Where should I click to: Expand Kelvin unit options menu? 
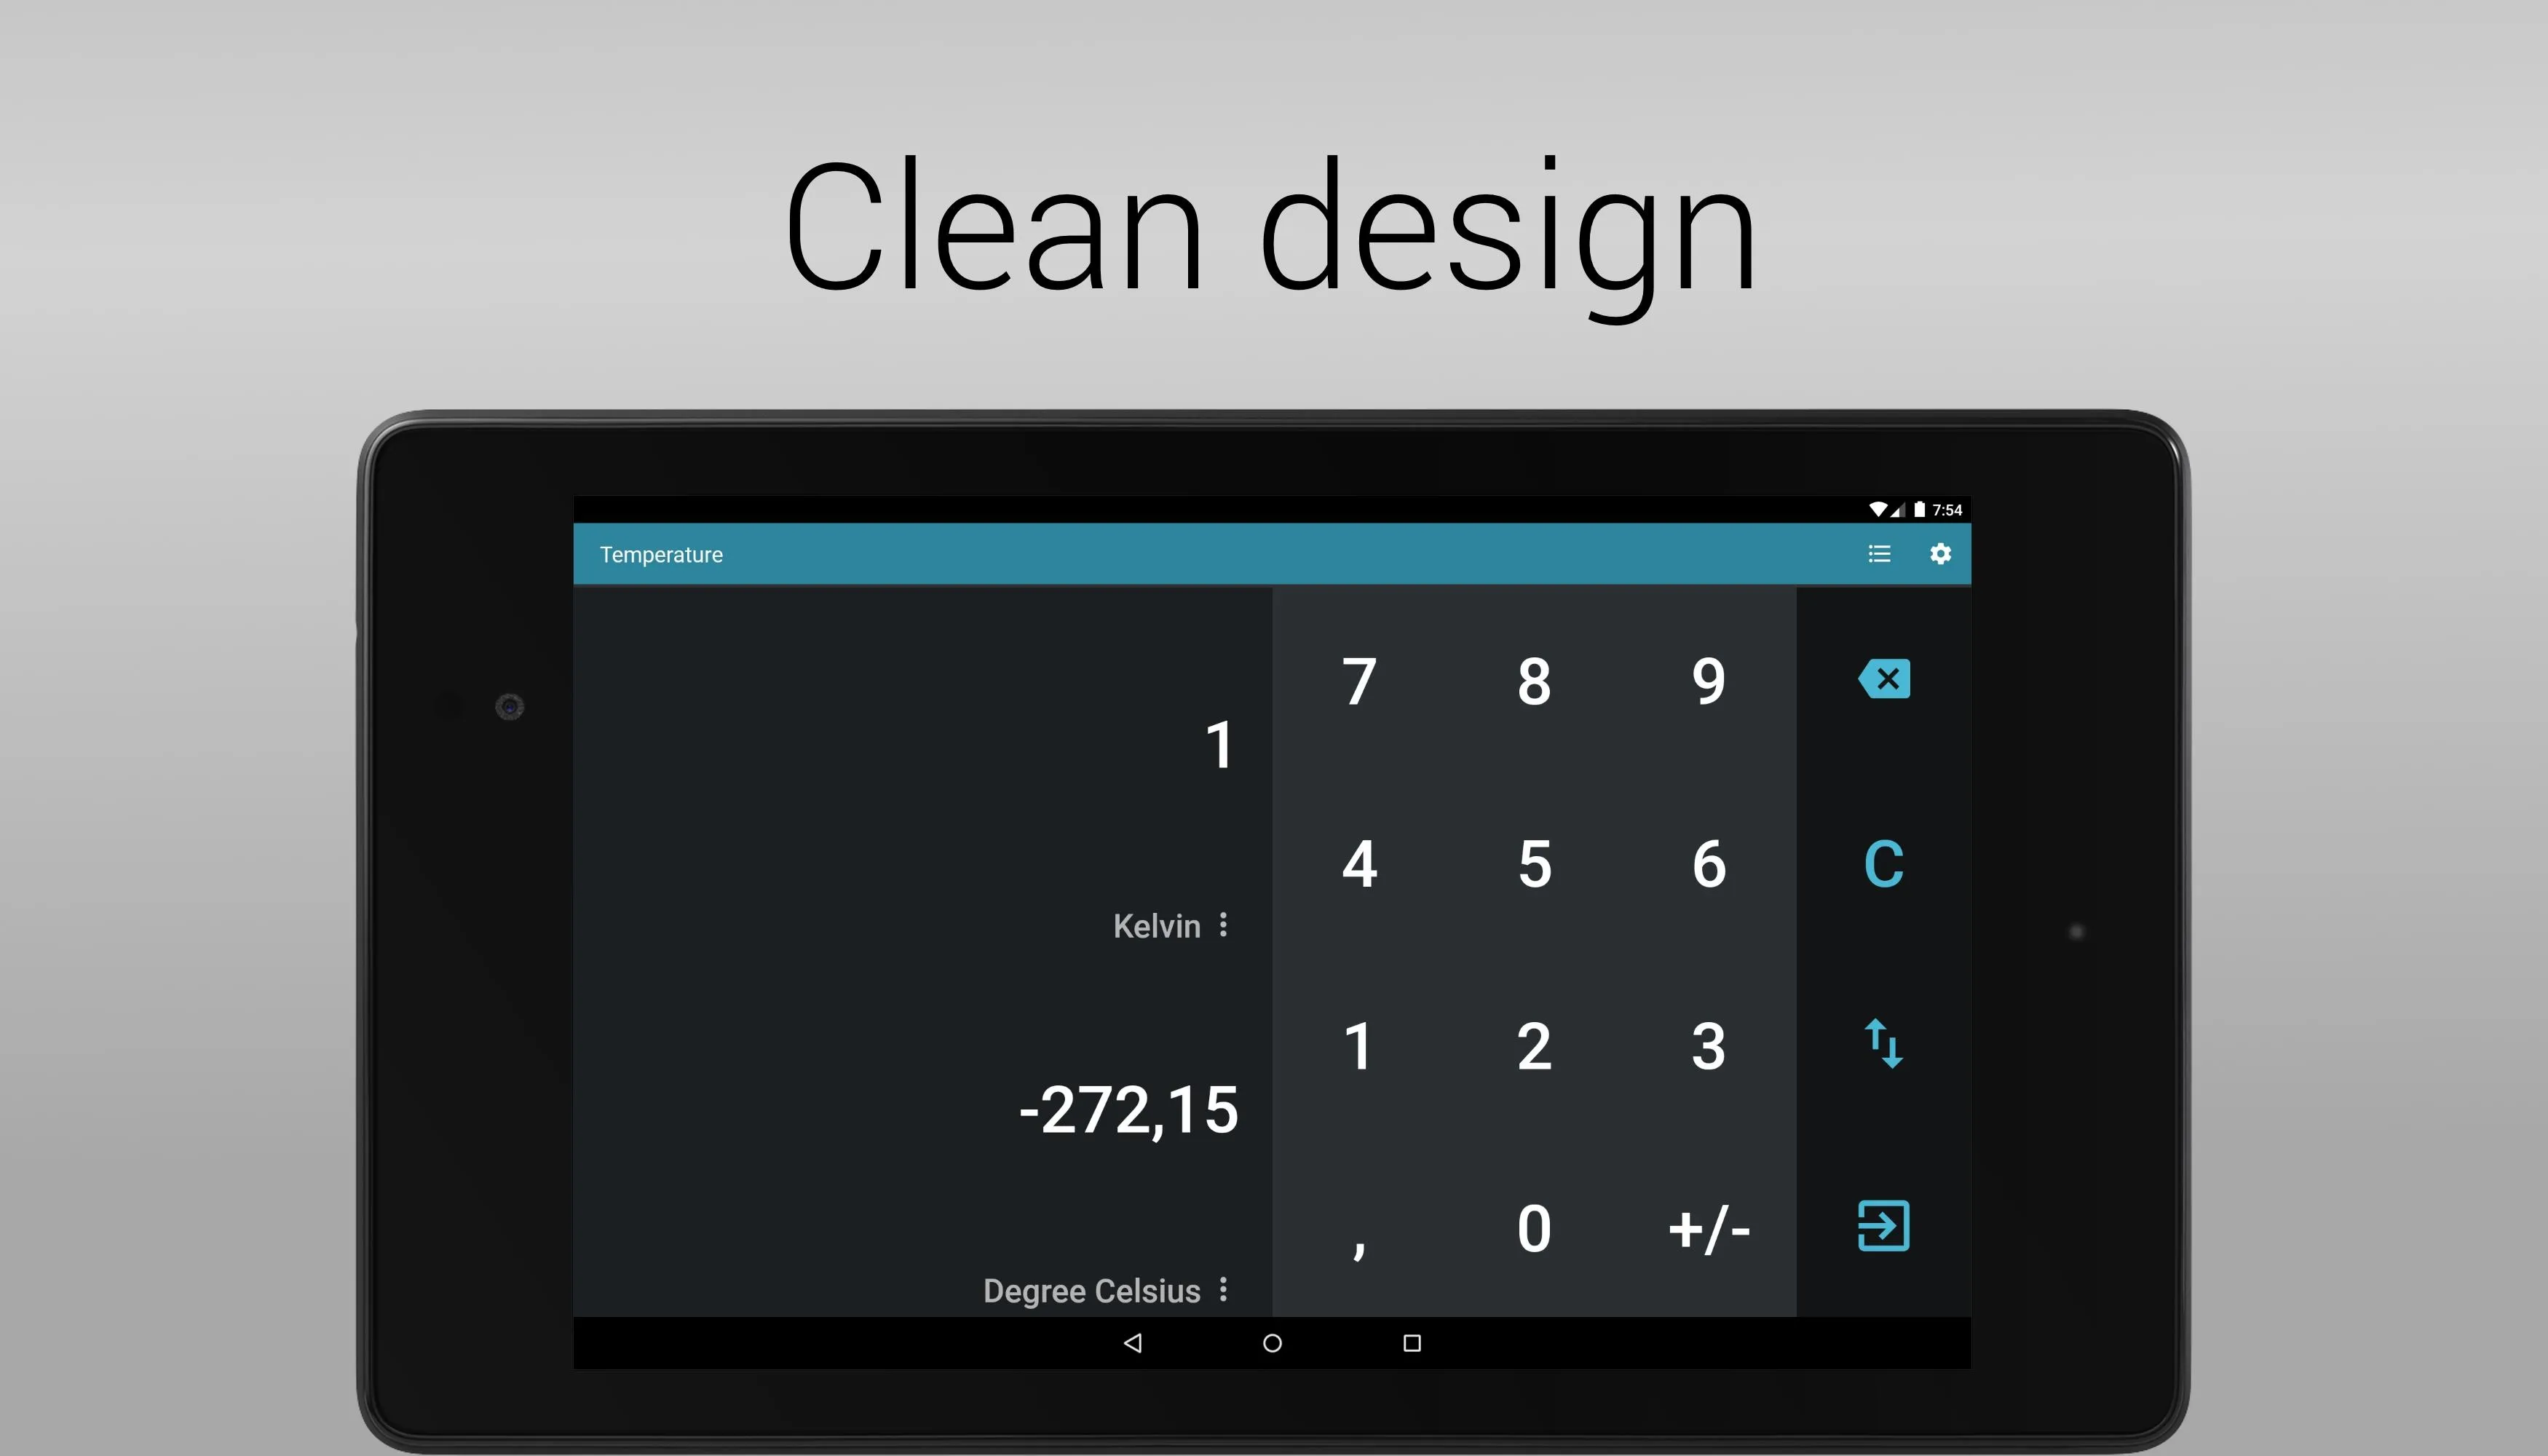(1230, 924)
